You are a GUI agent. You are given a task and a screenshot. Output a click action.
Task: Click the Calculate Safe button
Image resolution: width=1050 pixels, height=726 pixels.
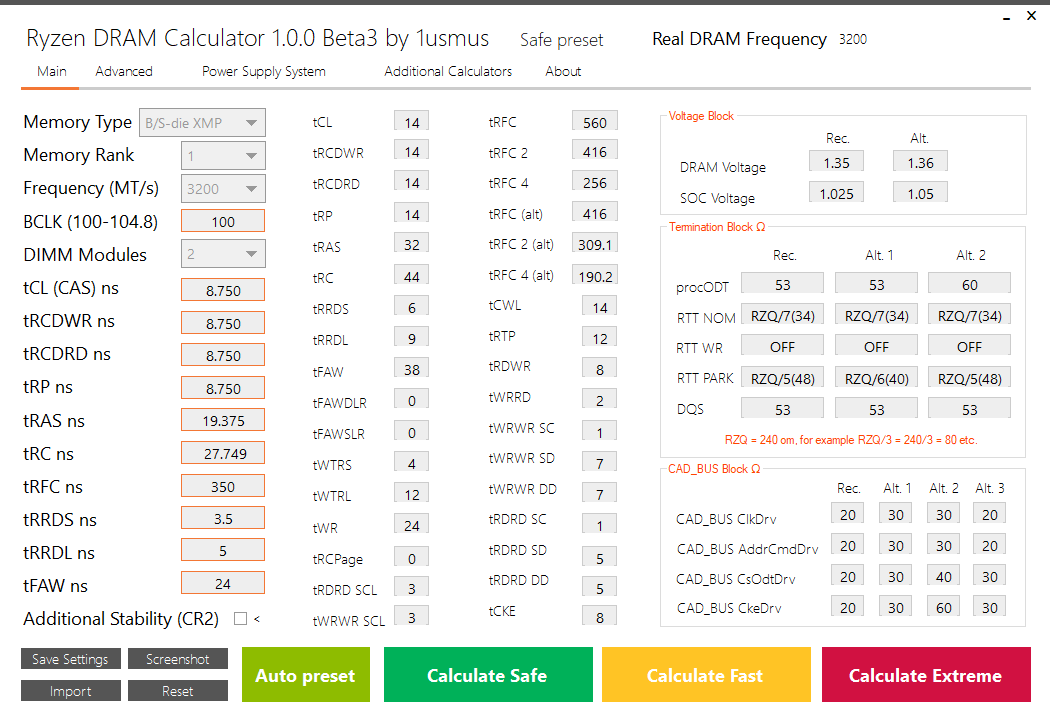tap(488, 674)
